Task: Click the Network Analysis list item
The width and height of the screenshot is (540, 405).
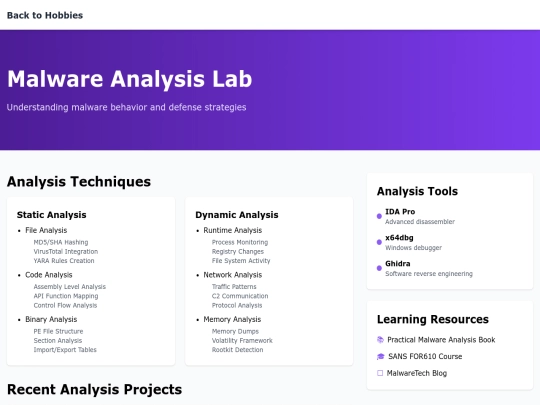Action: (x=232, y=275)
